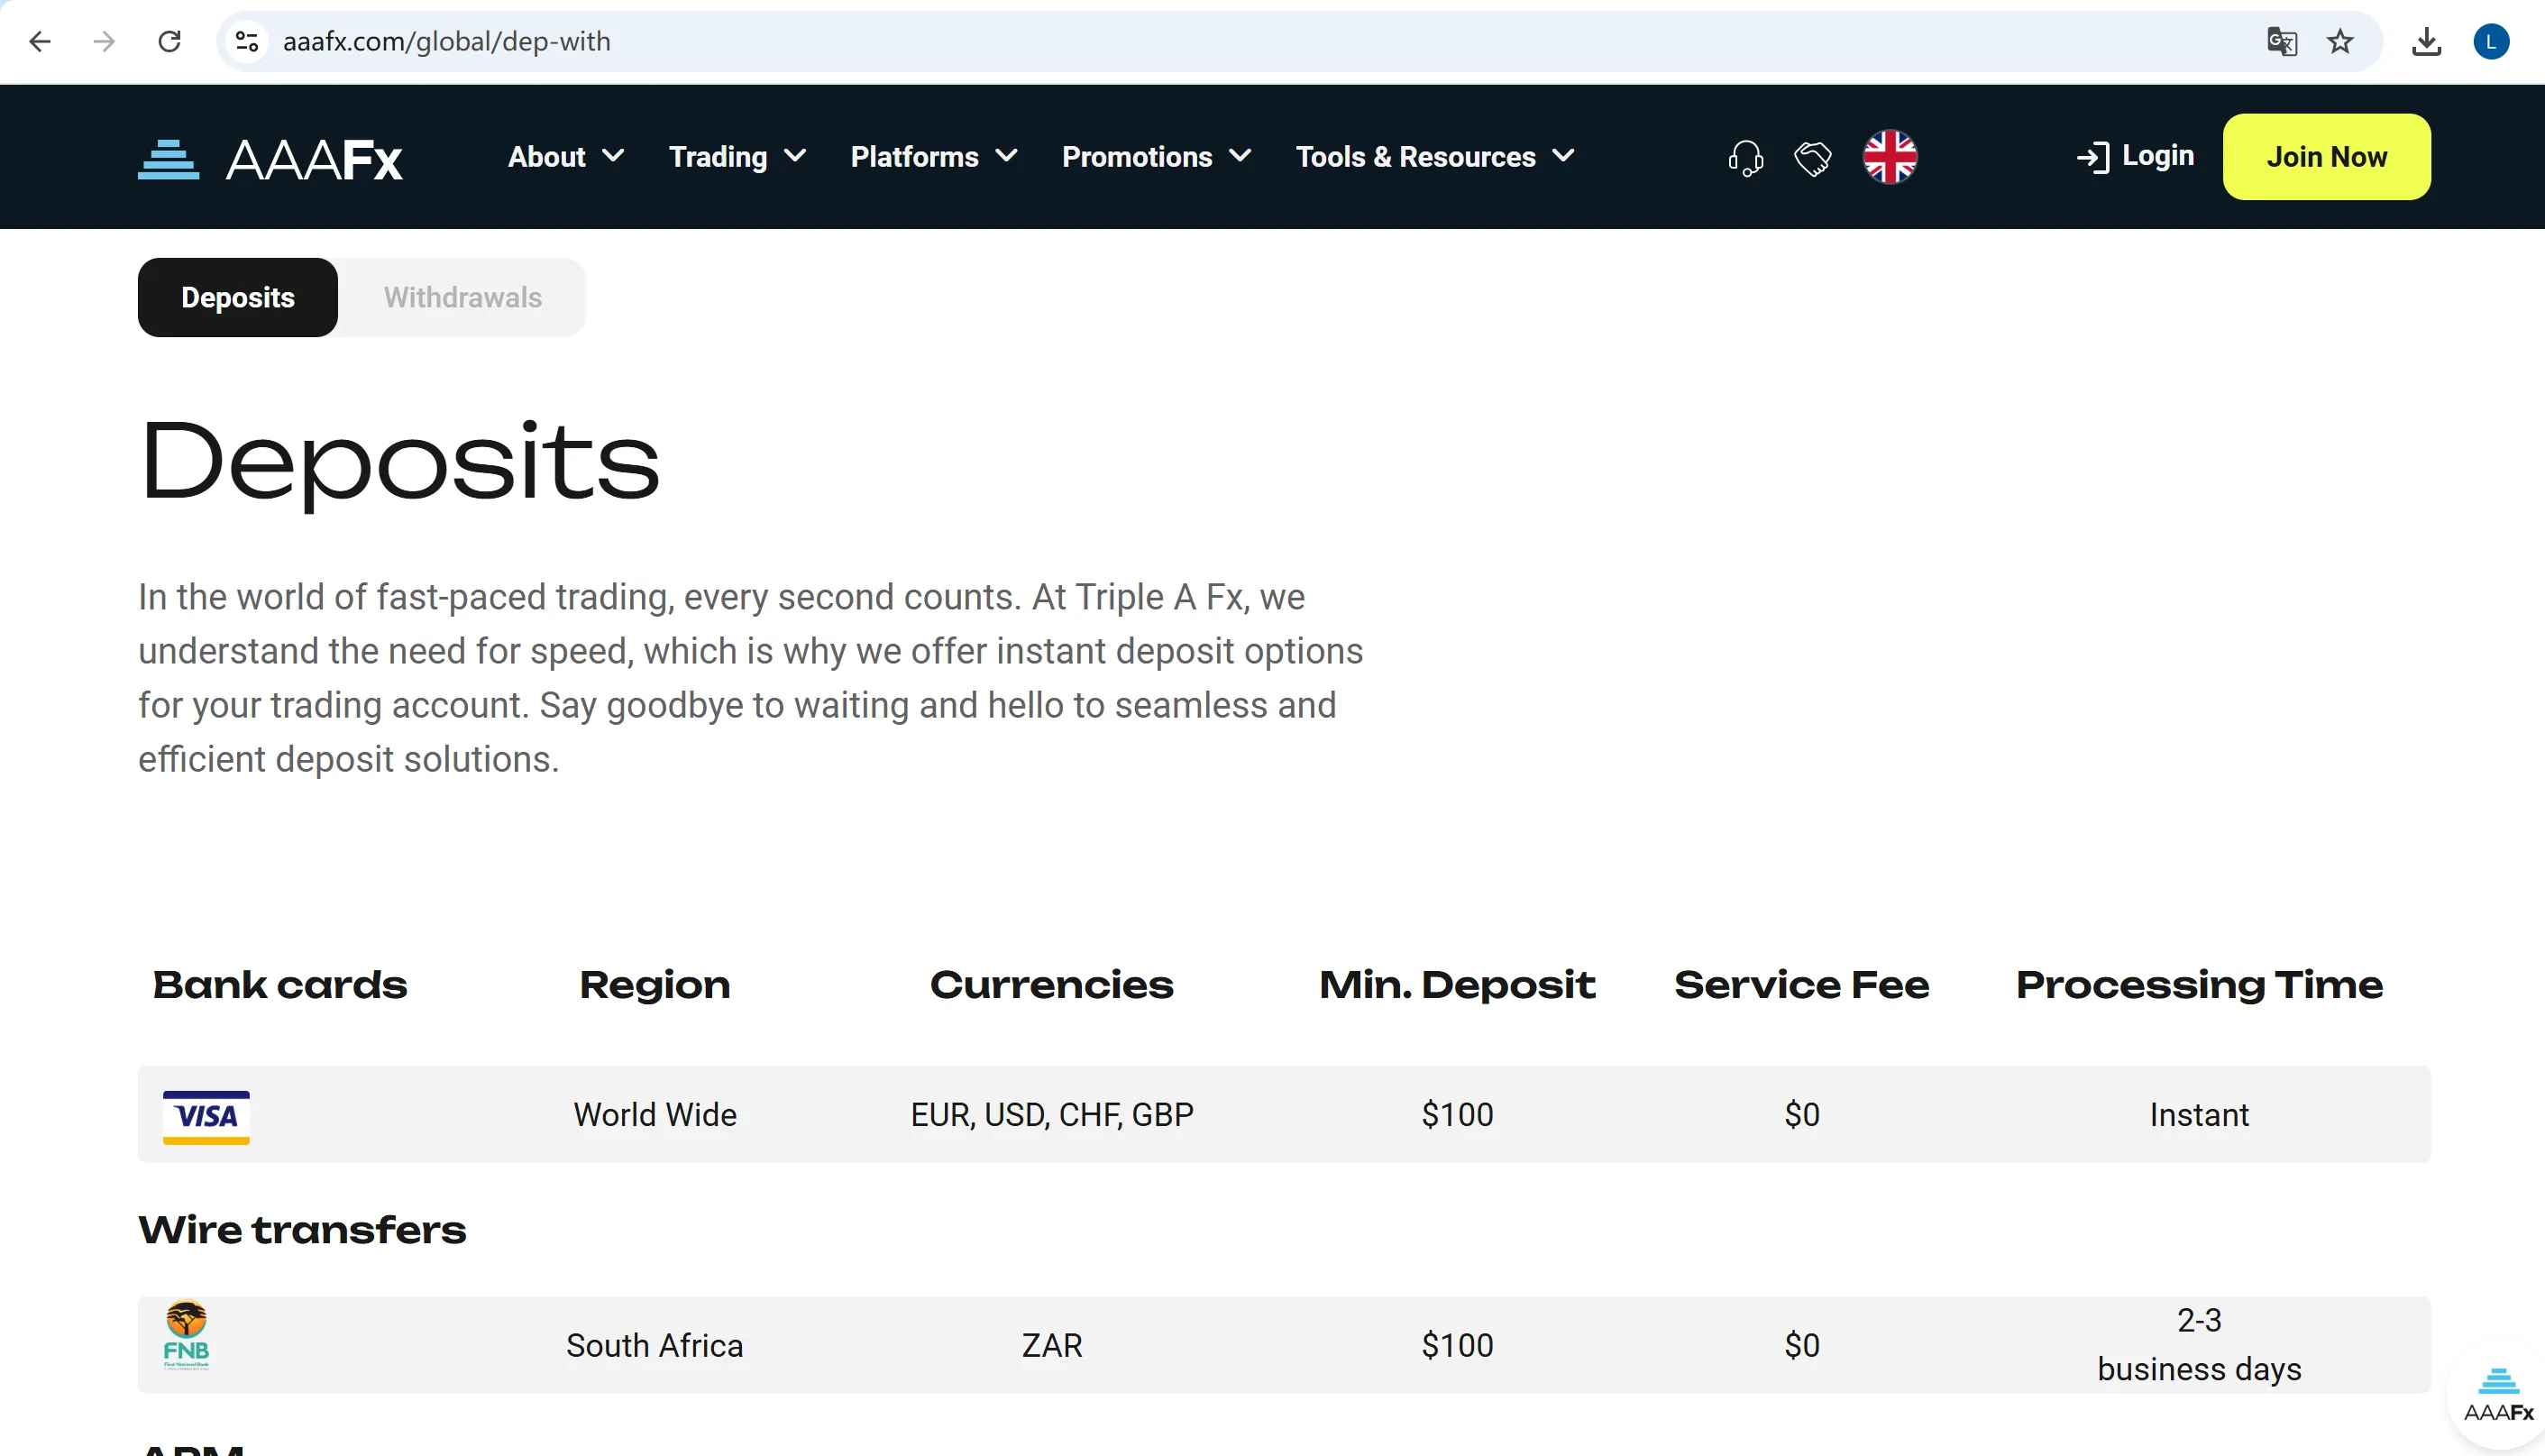
Task: Click Instant processing time cell
Action: coord(2199,1115)
